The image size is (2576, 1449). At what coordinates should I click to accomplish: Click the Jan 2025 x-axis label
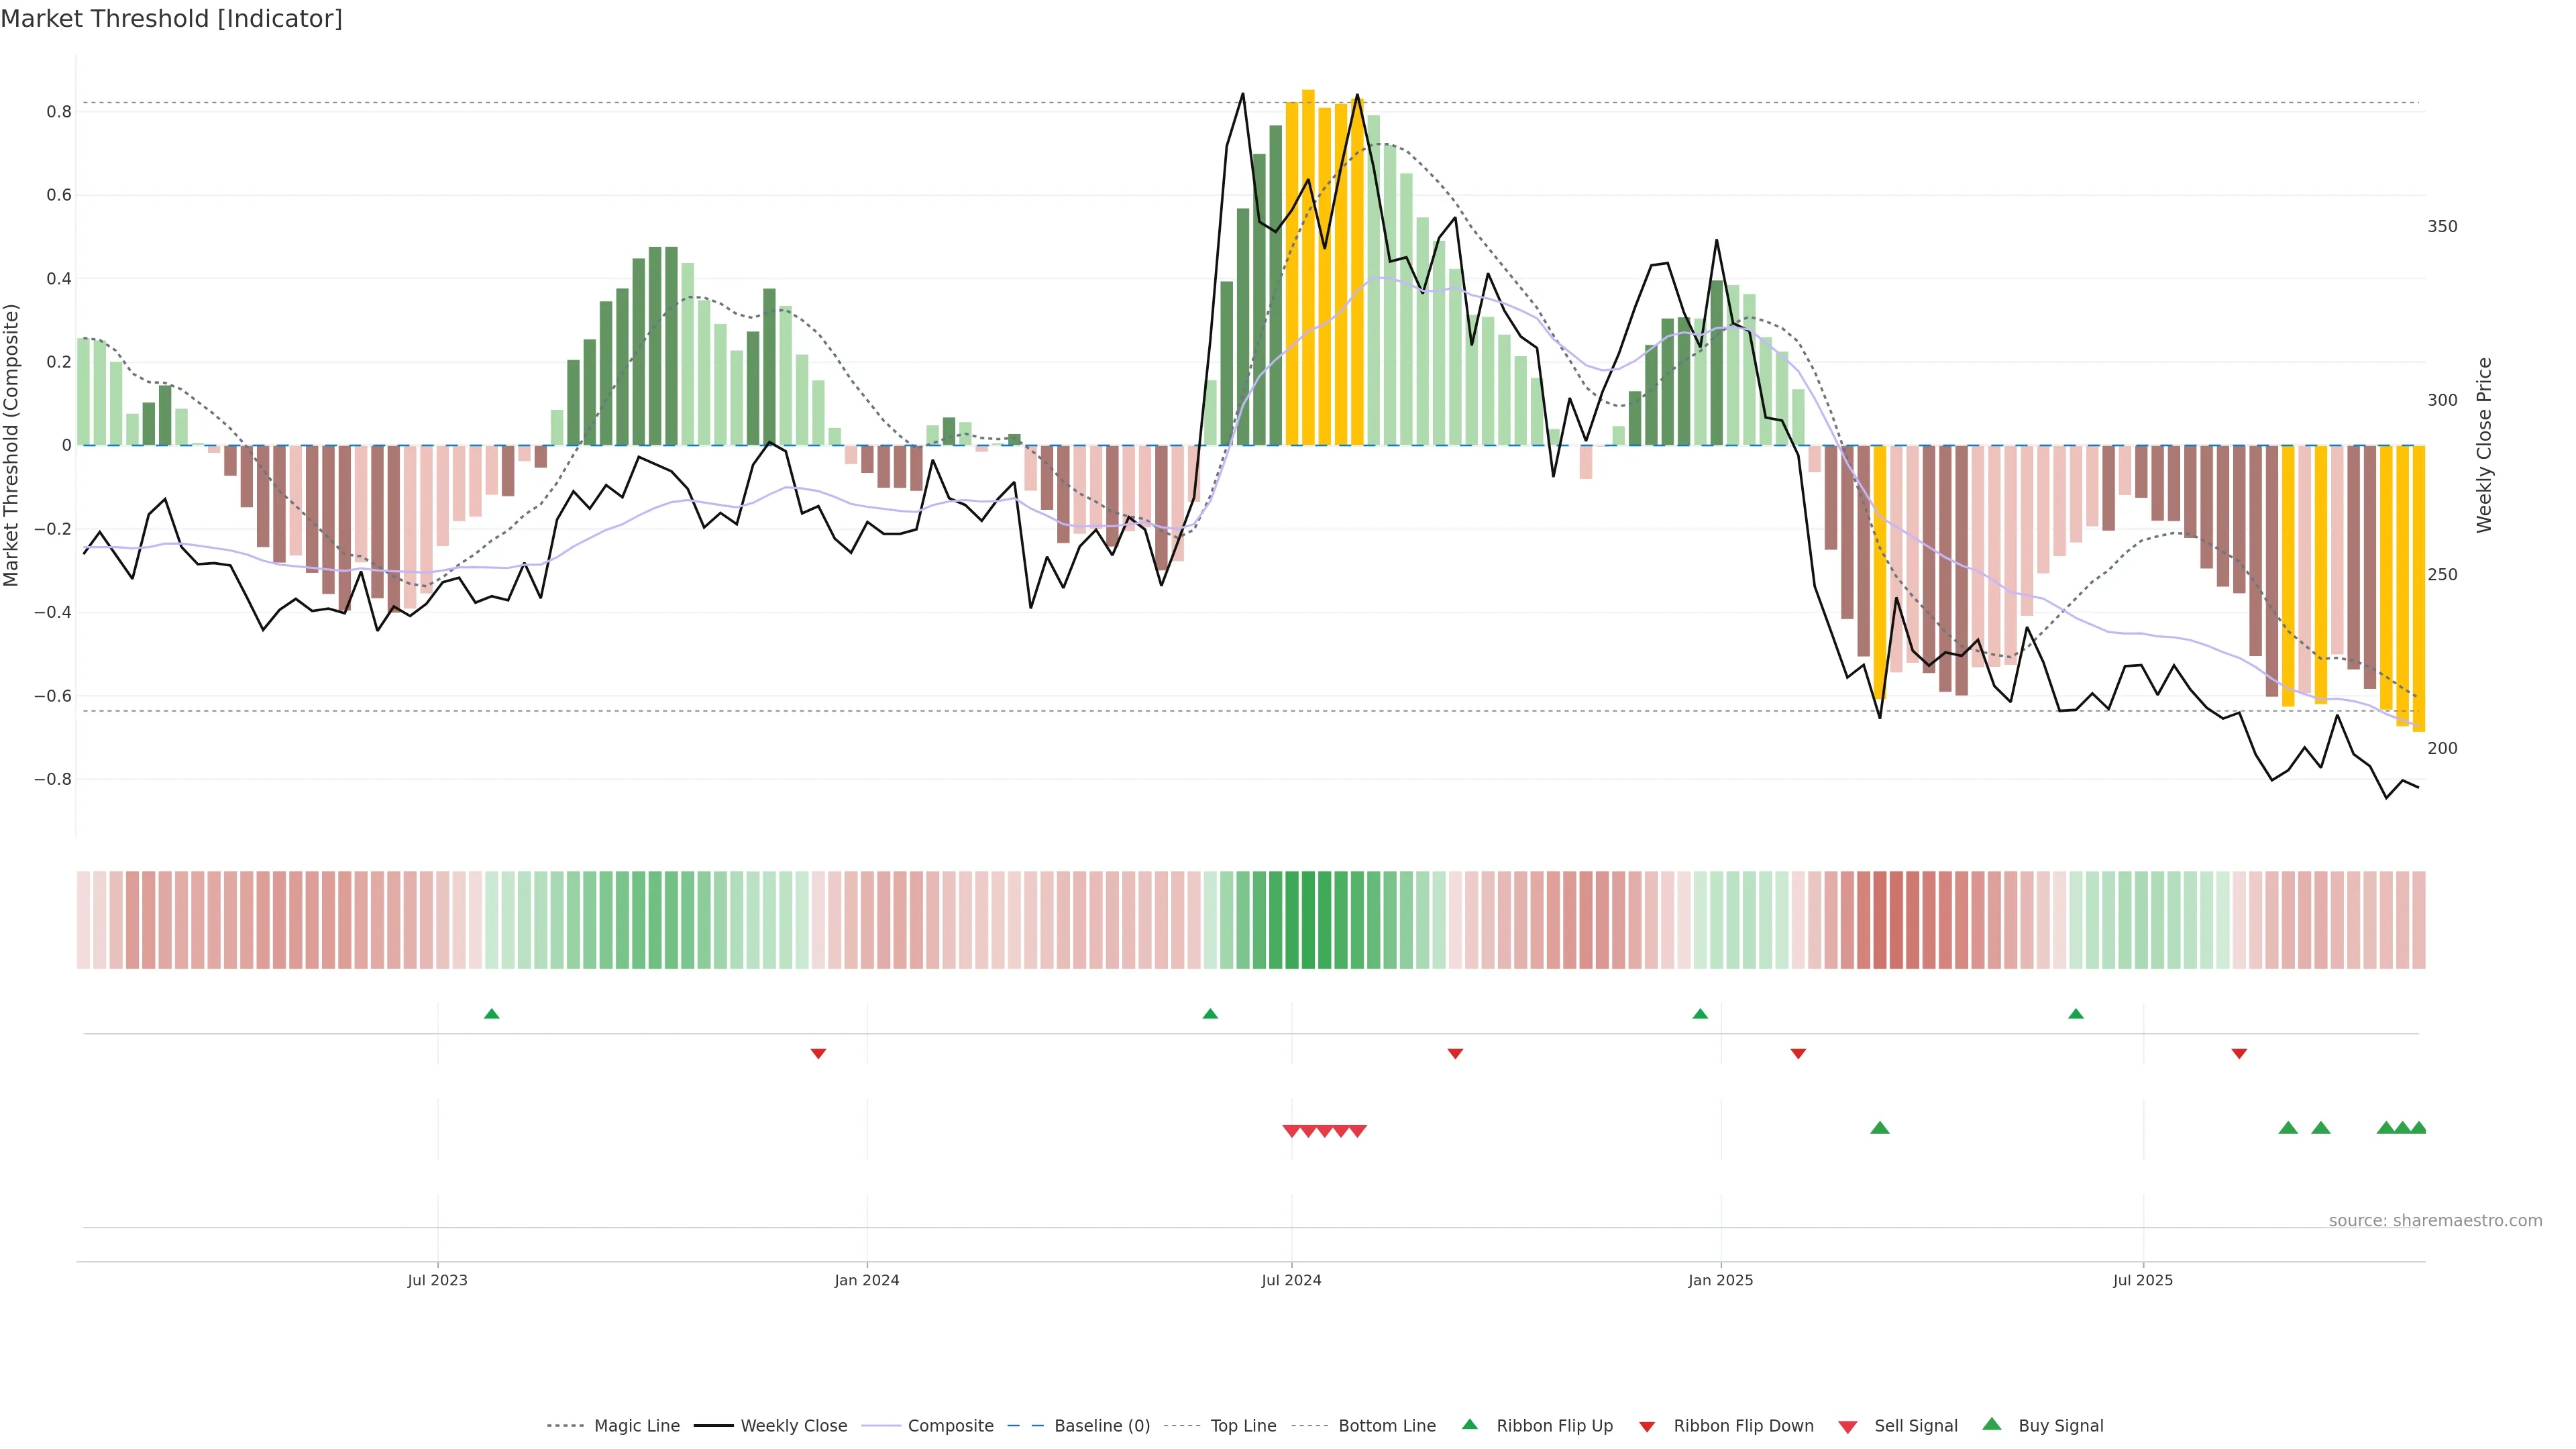point(1720,1280)
